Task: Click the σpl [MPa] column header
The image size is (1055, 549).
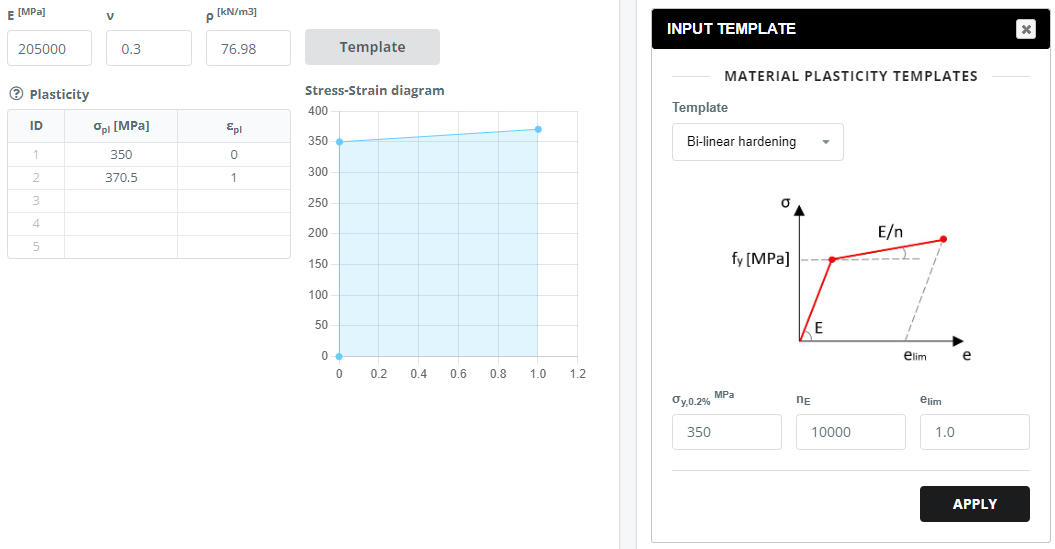Action: tap(121, 126)
